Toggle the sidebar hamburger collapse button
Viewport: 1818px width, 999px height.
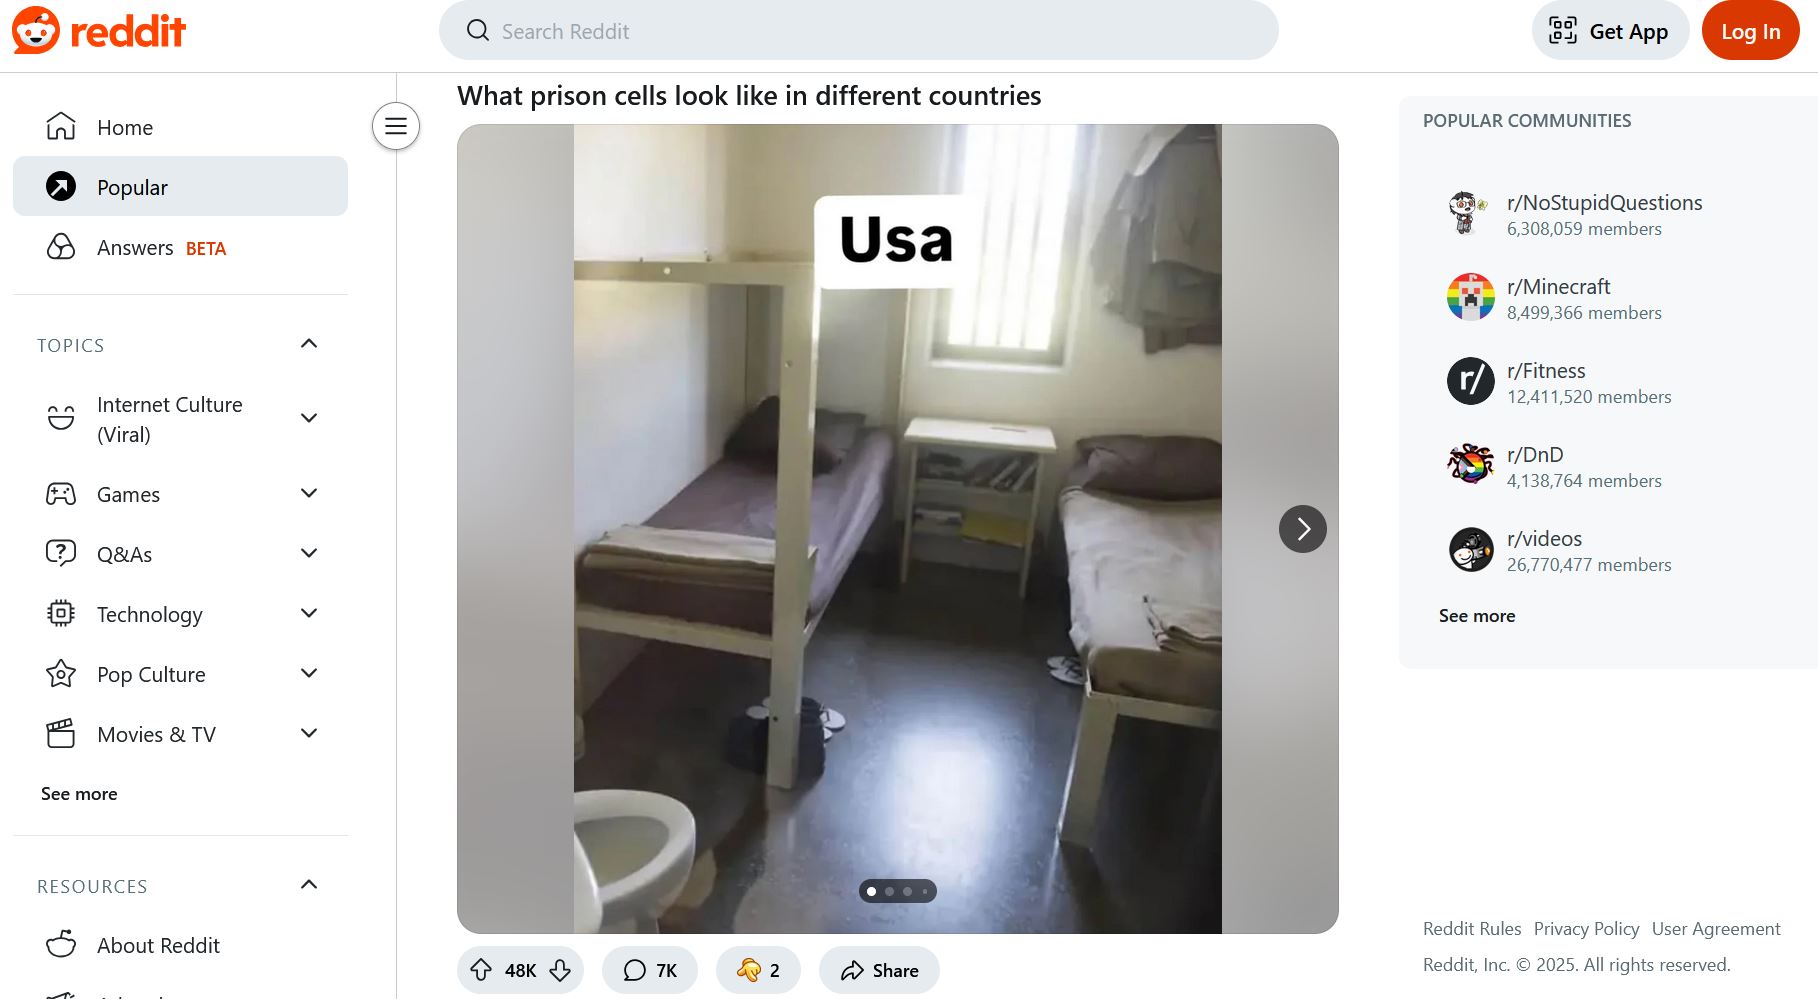(396, 126)
